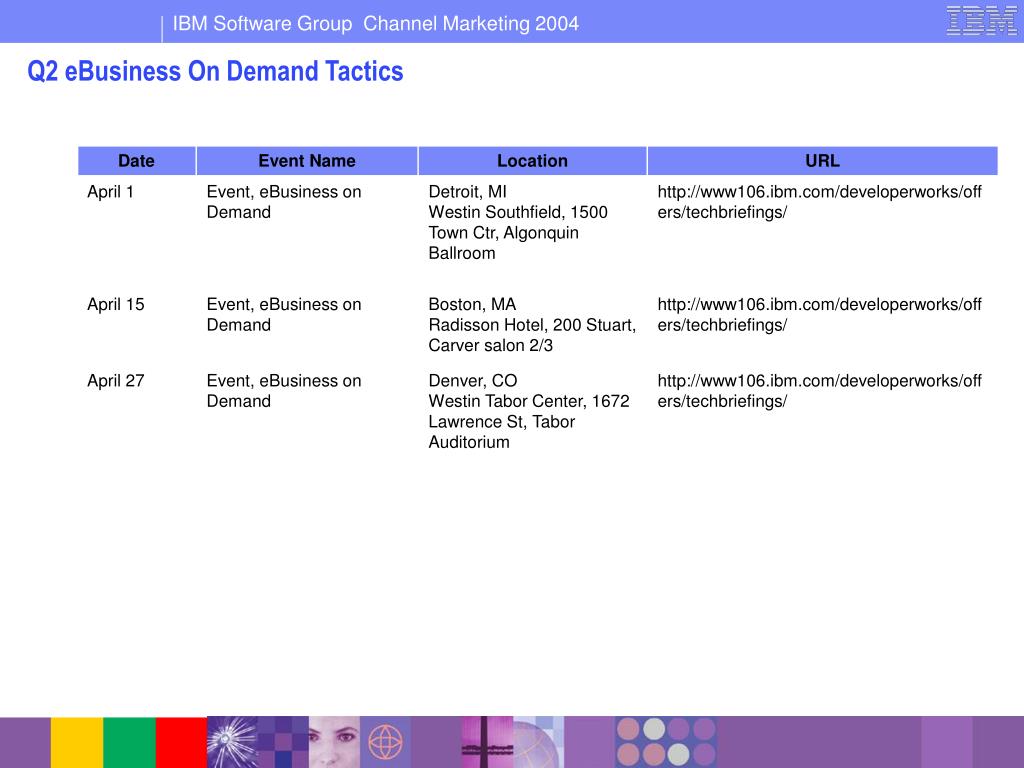1024x768 pixels.
Task: Open techbriefings URL in Denver row
Action: [820, 391]
